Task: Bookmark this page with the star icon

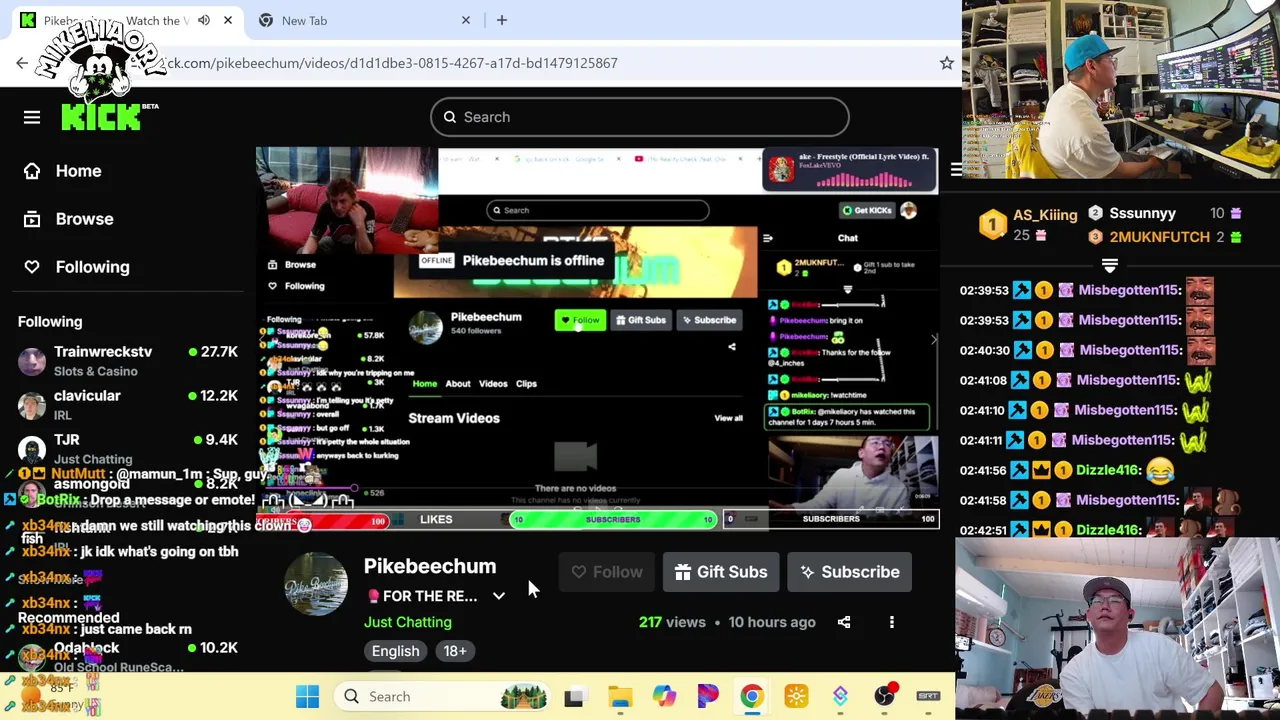Action: (946, 63)
